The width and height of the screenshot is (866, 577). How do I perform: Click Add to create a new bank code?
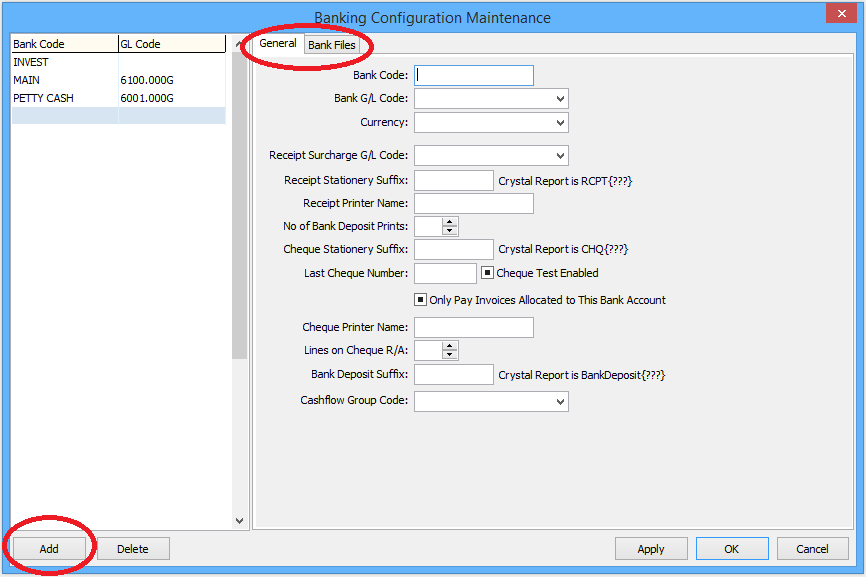[x=48, y=548]
